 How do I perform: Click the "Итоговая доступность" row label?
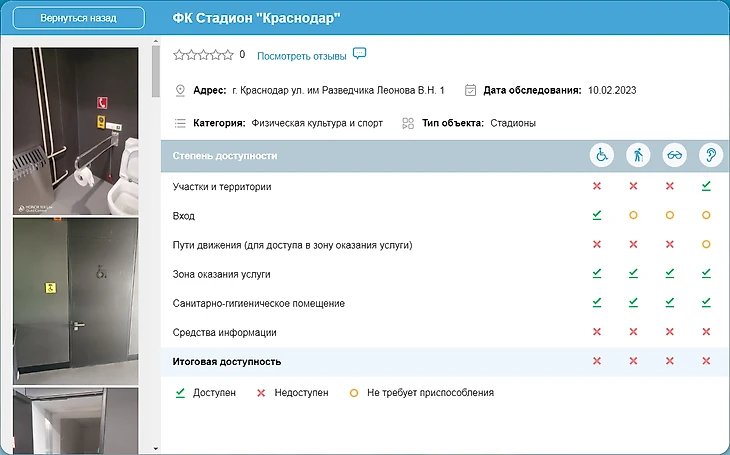(227, 361)
